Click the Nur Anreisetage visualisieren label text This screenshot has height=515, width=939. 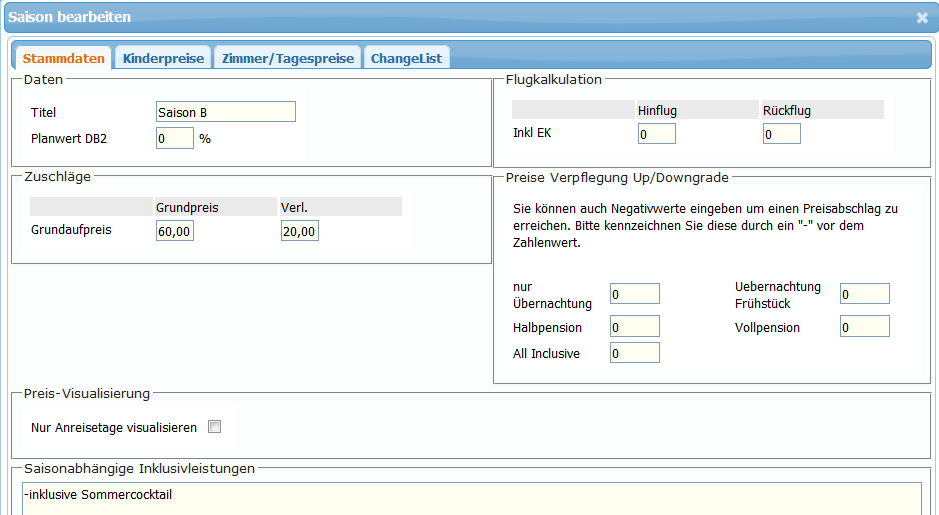coord(114,427)
